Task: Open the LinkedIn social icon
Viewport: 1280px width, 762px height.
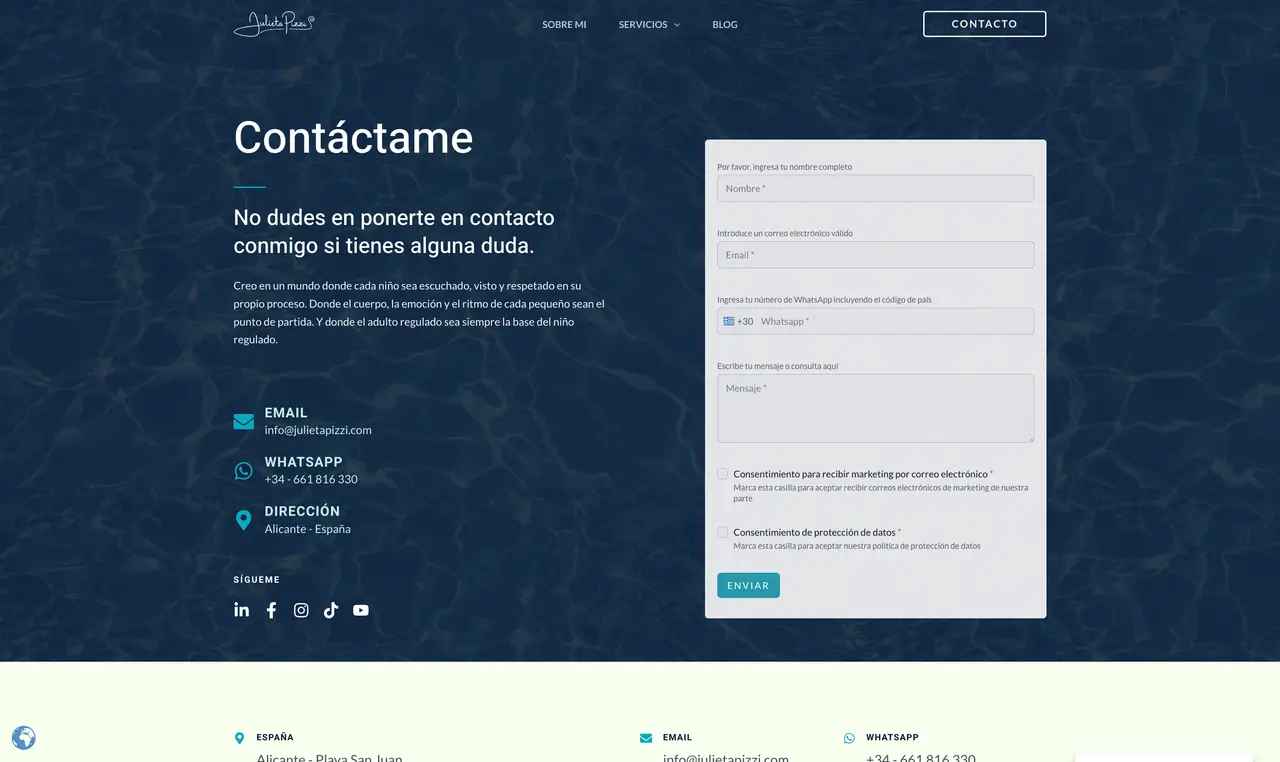Action: (x=241, y=610)
